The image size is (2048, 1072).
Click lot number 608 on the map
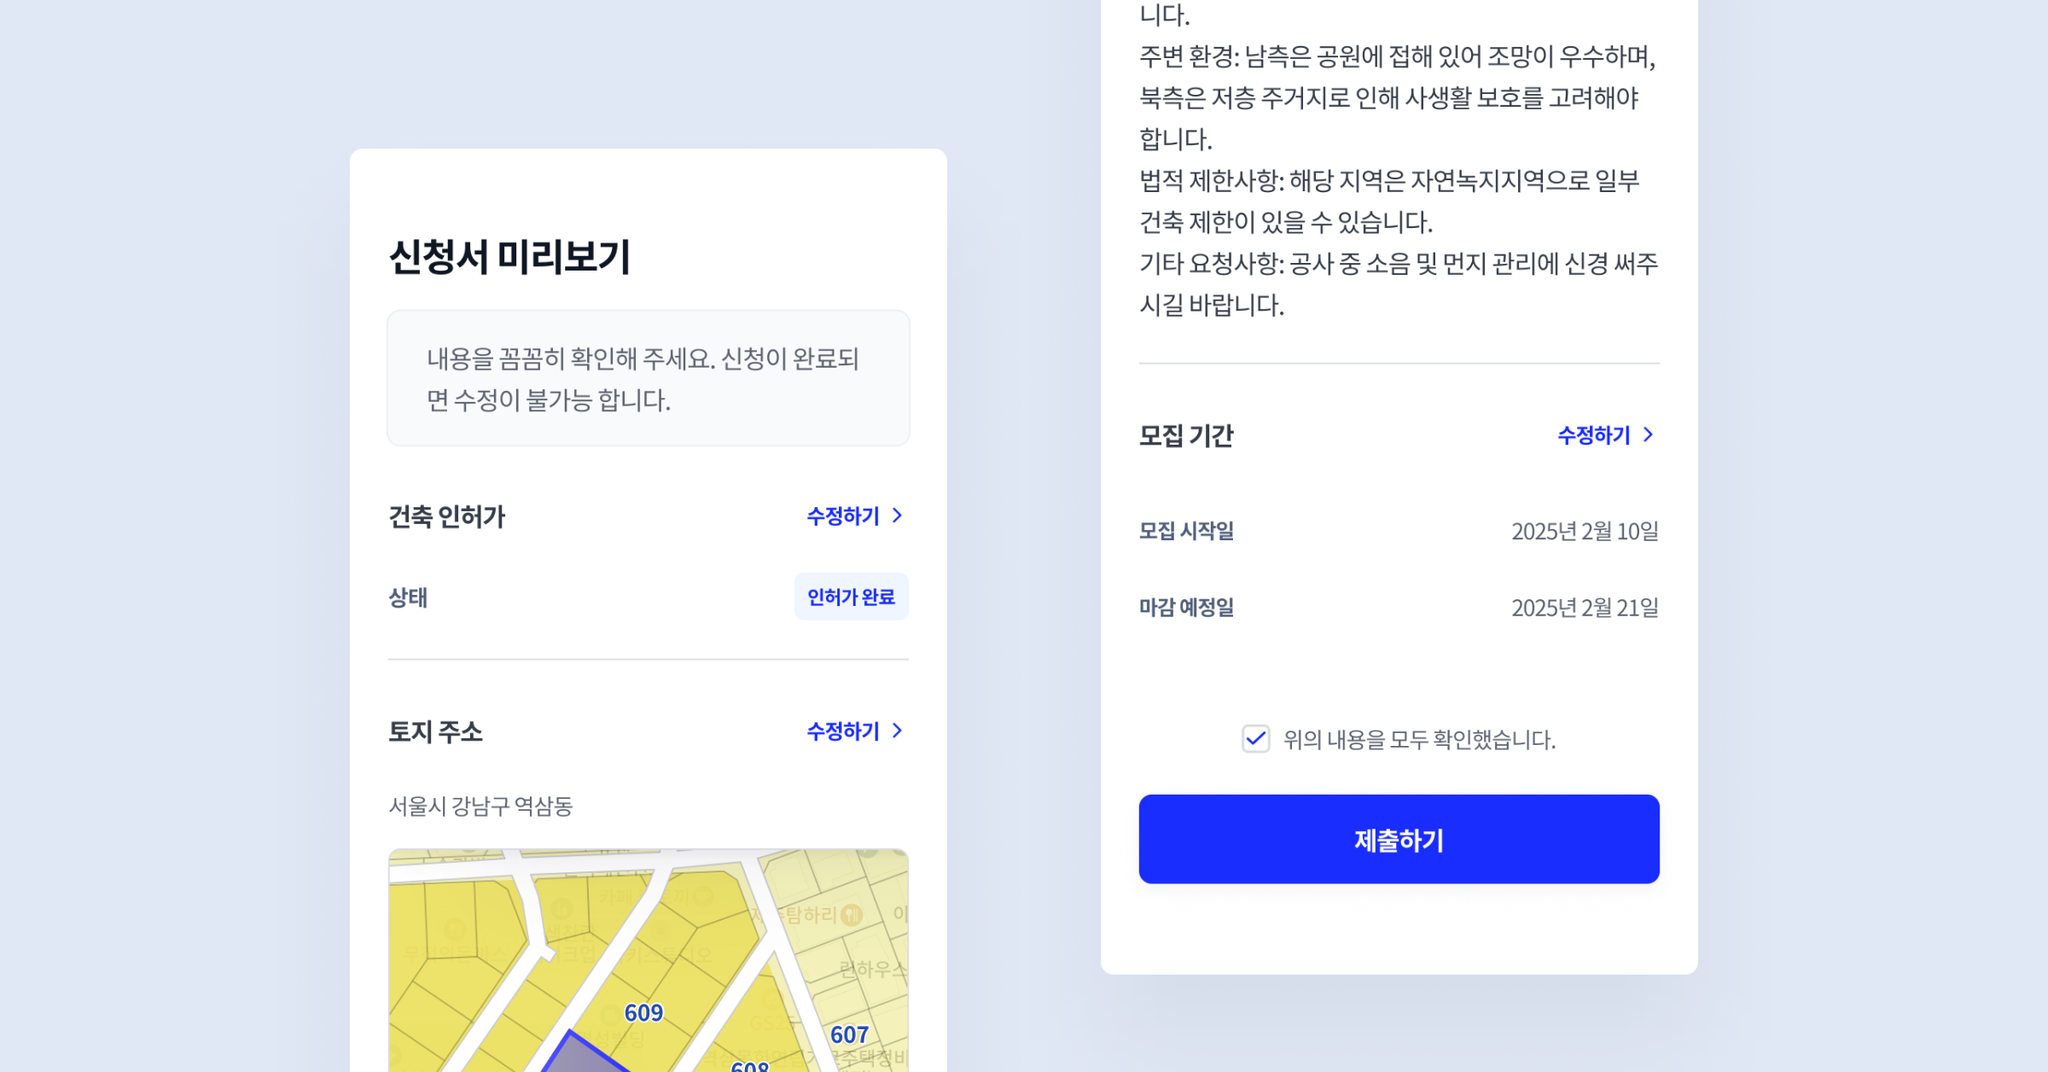click(750, 1066)
